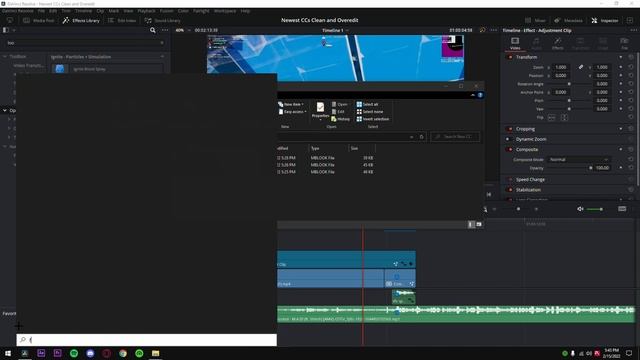Click the Explorer search box

[x=455, y=136]
